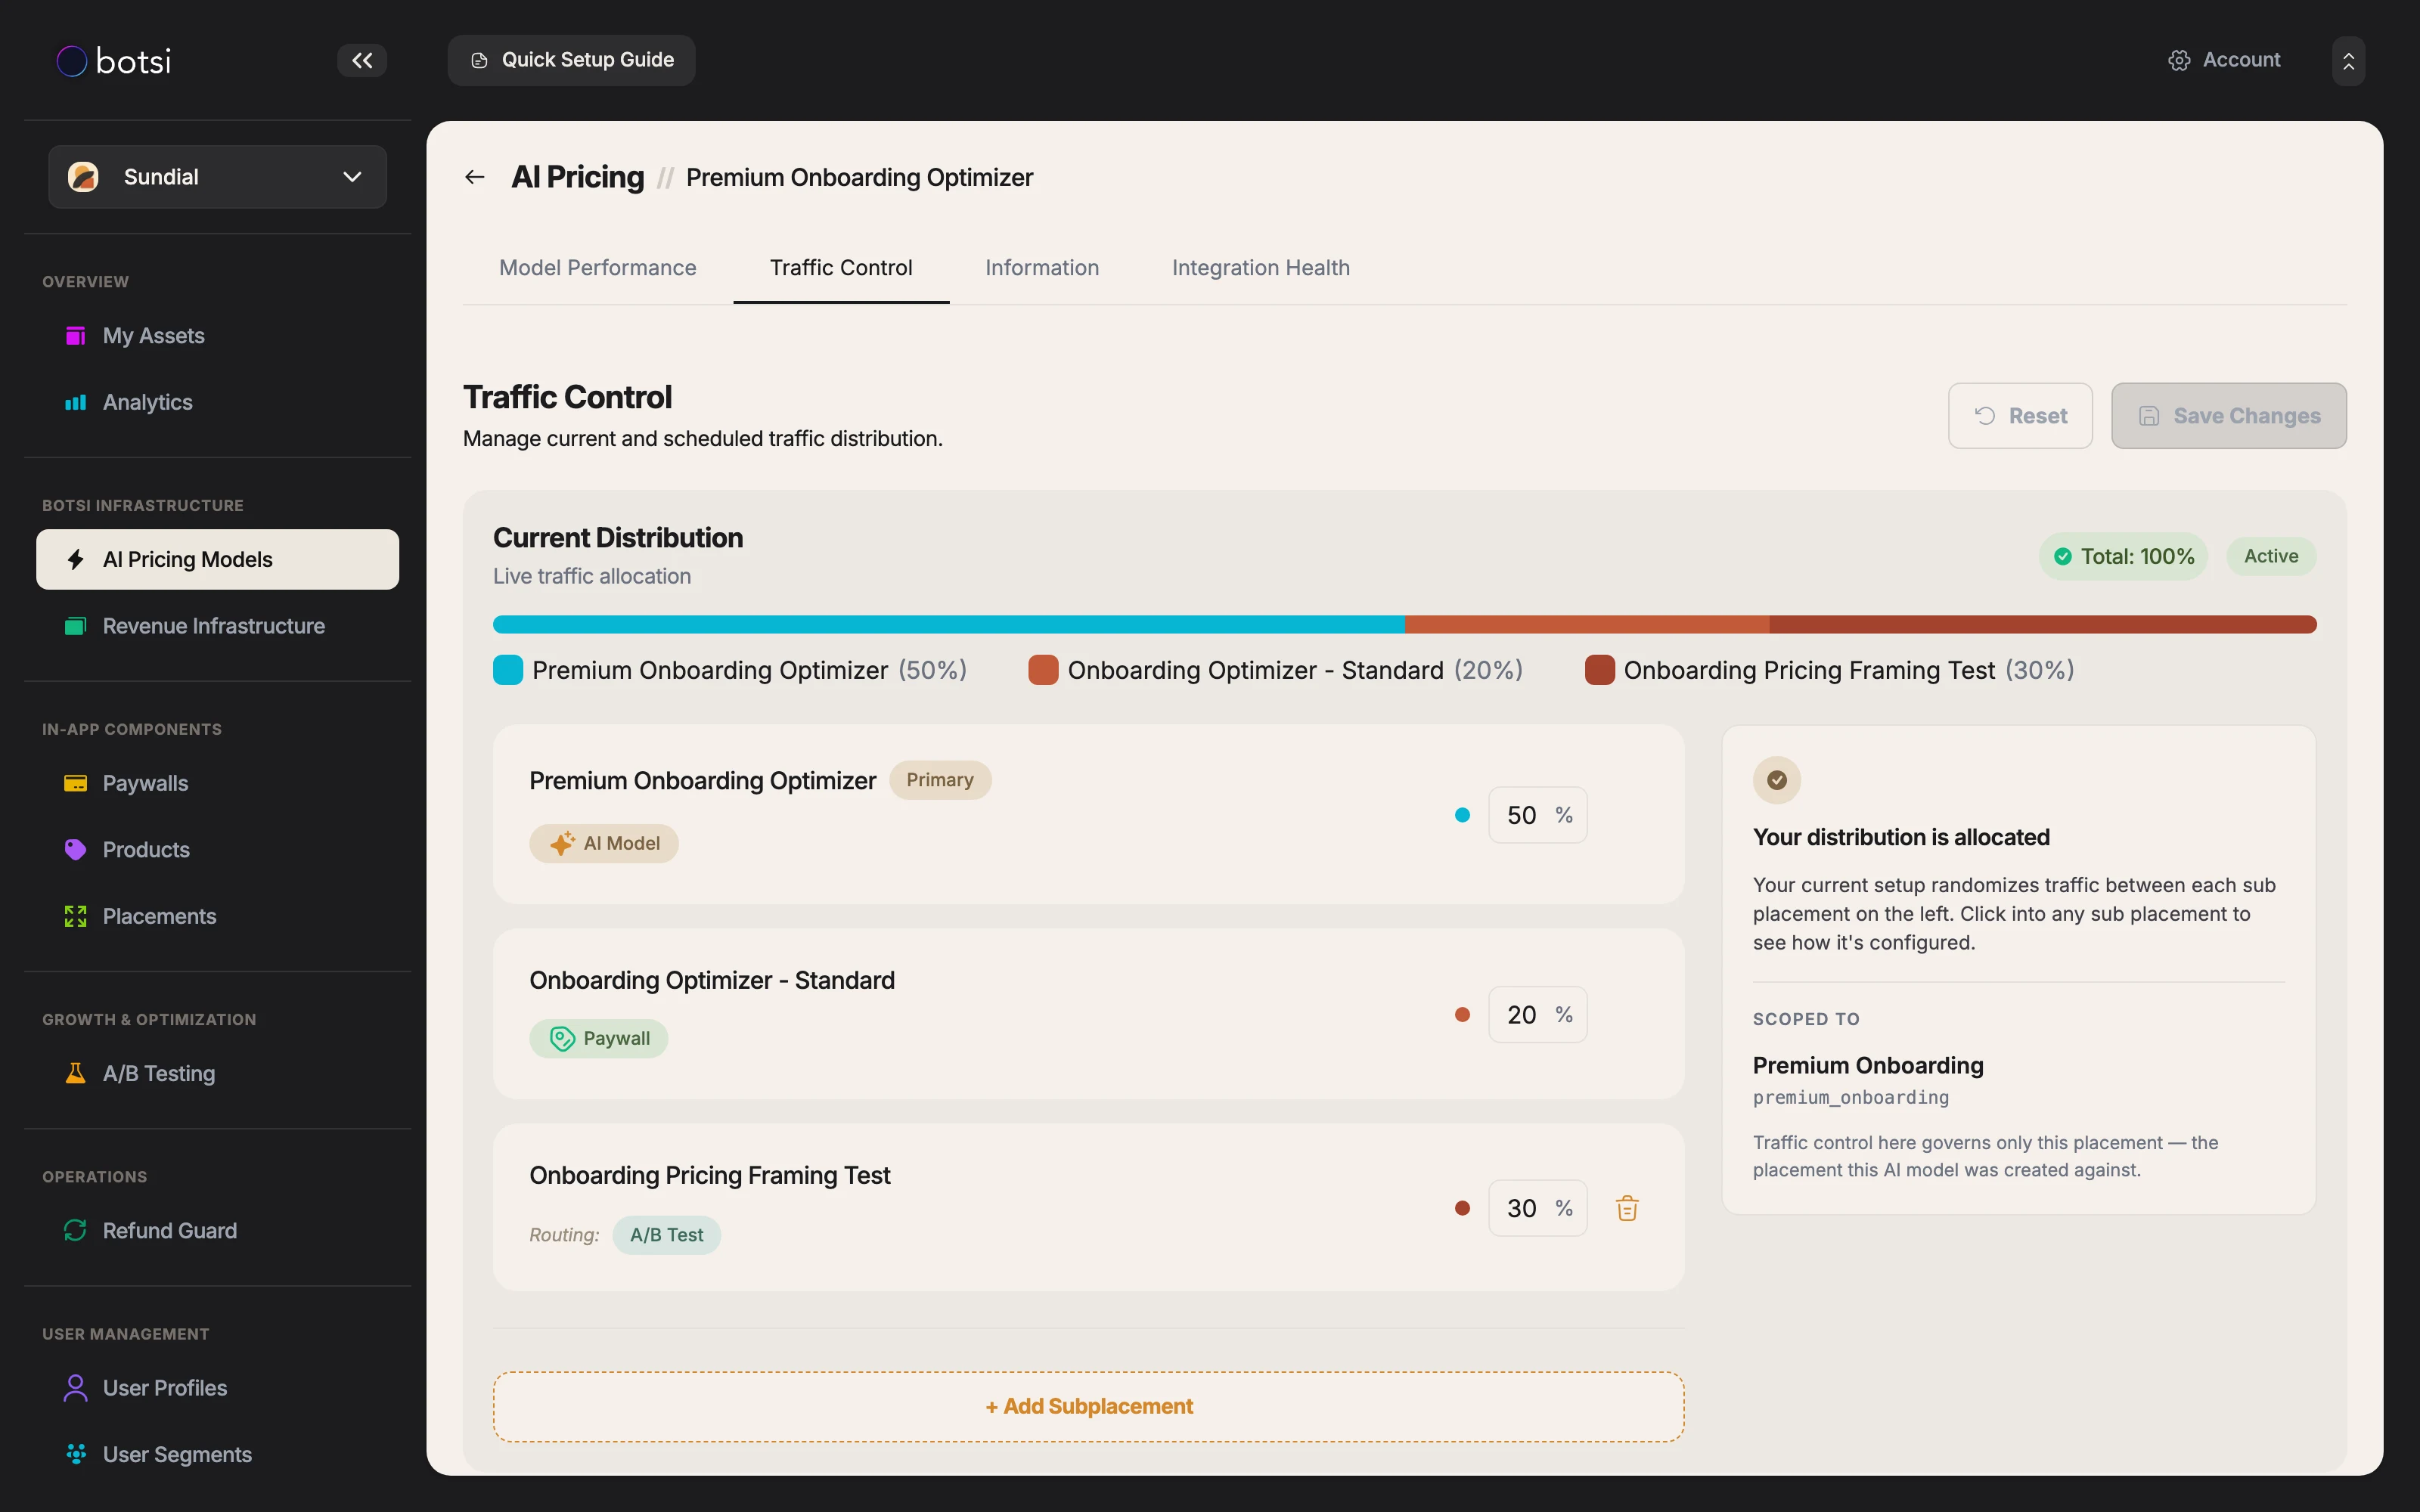Click the Paywalls card icon
Image resolution: width=2420 pixels, height=1512 pixels.
pyautogui.click(x=75, y=783)
